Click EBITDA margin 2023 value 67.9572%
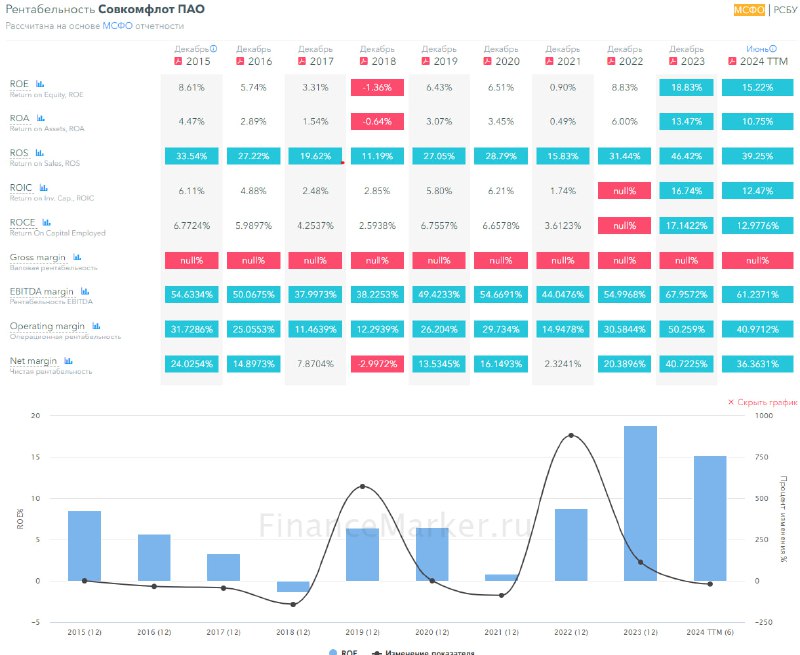This screenshot has height=655, width=800. coord(686,294)
